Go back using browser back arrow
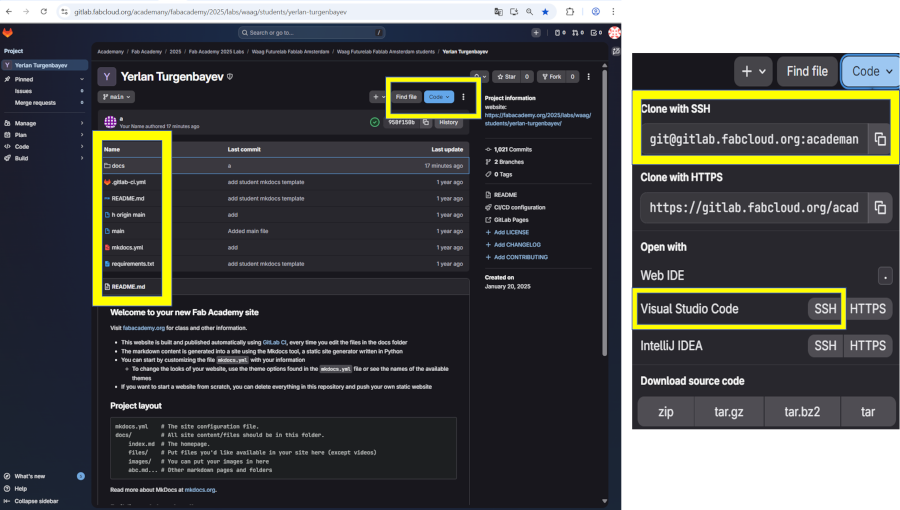The height and width of the screenshot is (510, 900). tap(9, 11)
